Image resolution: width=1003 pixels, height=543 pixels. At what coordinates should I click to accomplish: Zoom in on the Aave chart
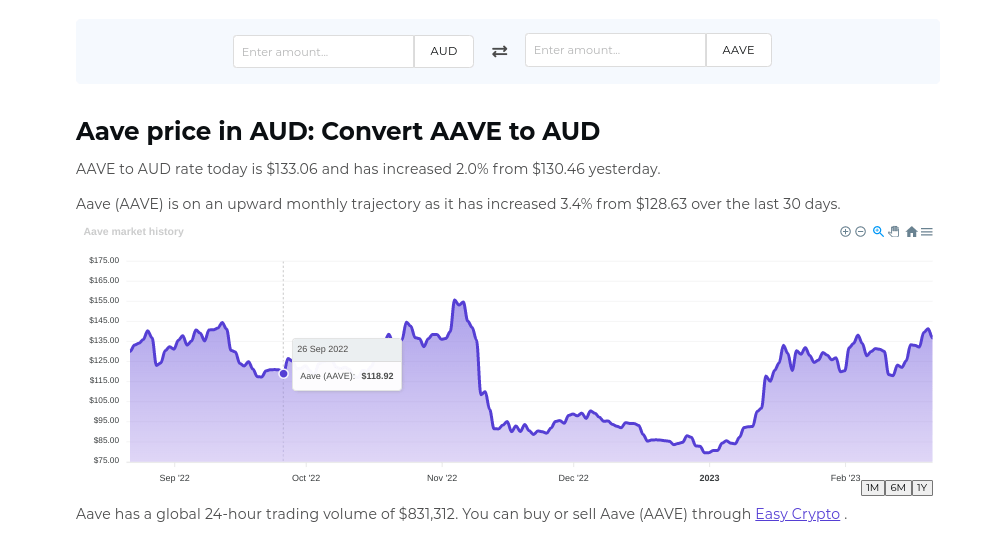(x=845, y=232)
